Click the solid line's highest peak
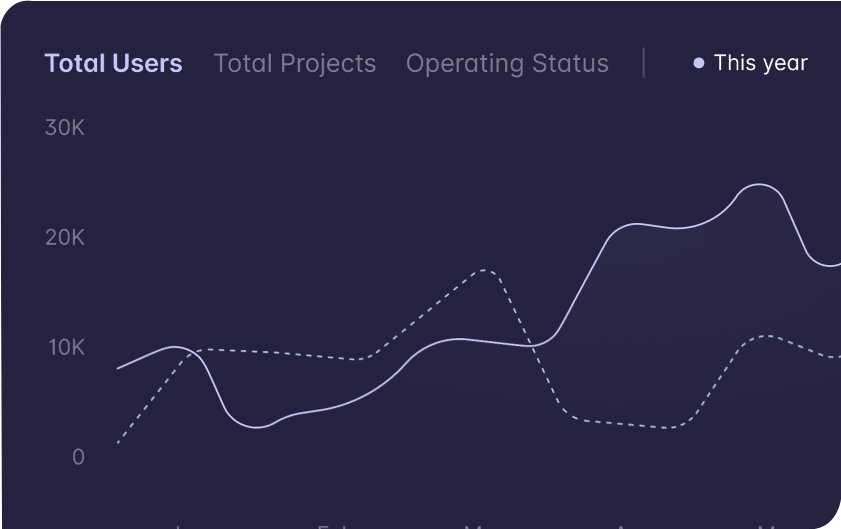 point(760,184)
